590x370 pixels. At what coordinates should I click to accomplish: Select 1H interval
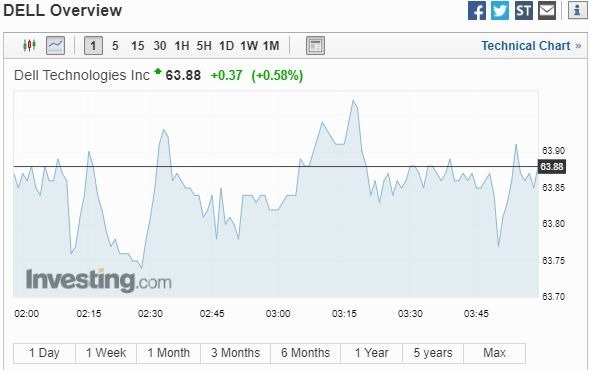(x=182, y=46)
